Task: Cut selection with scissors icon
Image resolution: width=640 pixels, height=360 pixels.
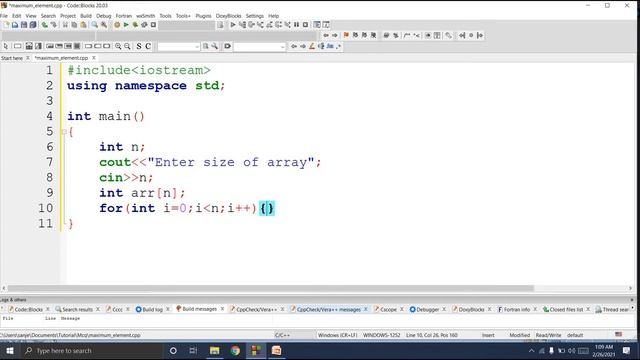Action: click(x=65, y=25)
